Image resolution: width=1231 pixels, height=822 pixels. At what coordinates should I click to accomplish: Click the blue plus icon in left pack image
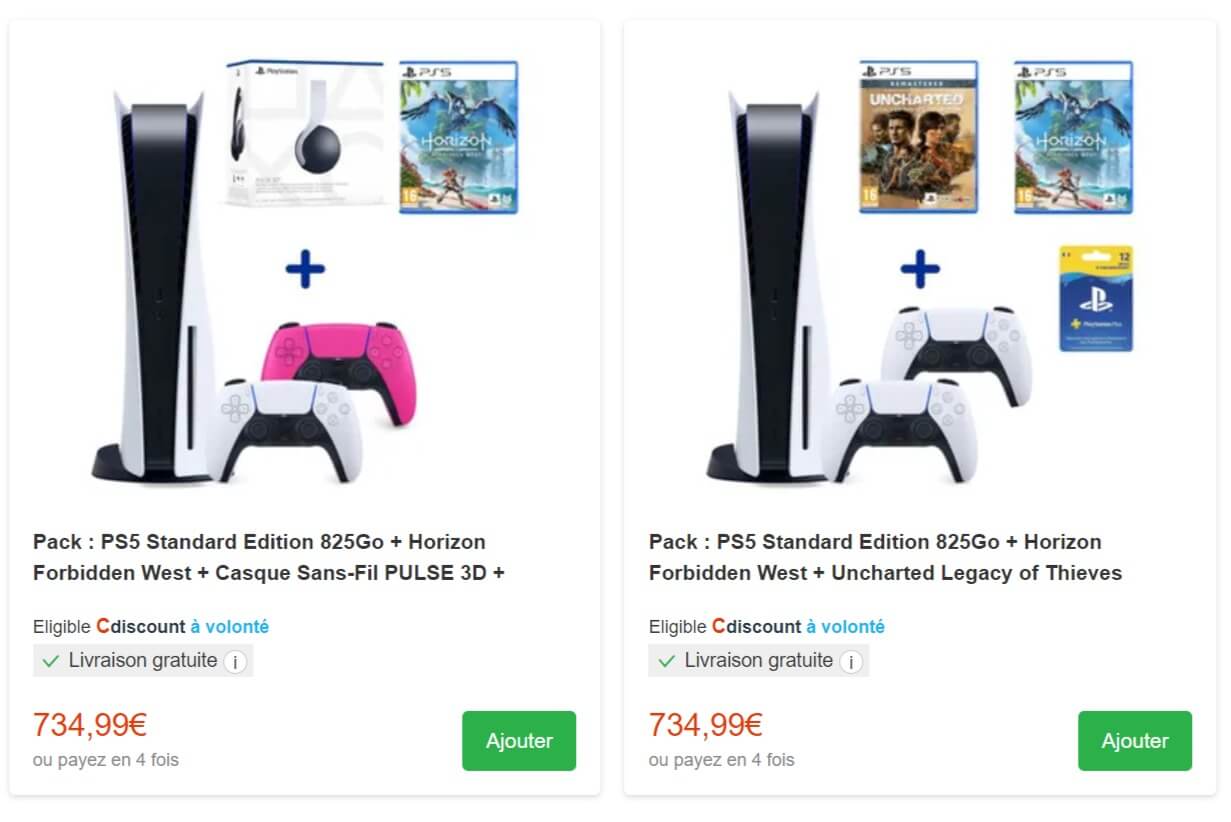(305, 271)
